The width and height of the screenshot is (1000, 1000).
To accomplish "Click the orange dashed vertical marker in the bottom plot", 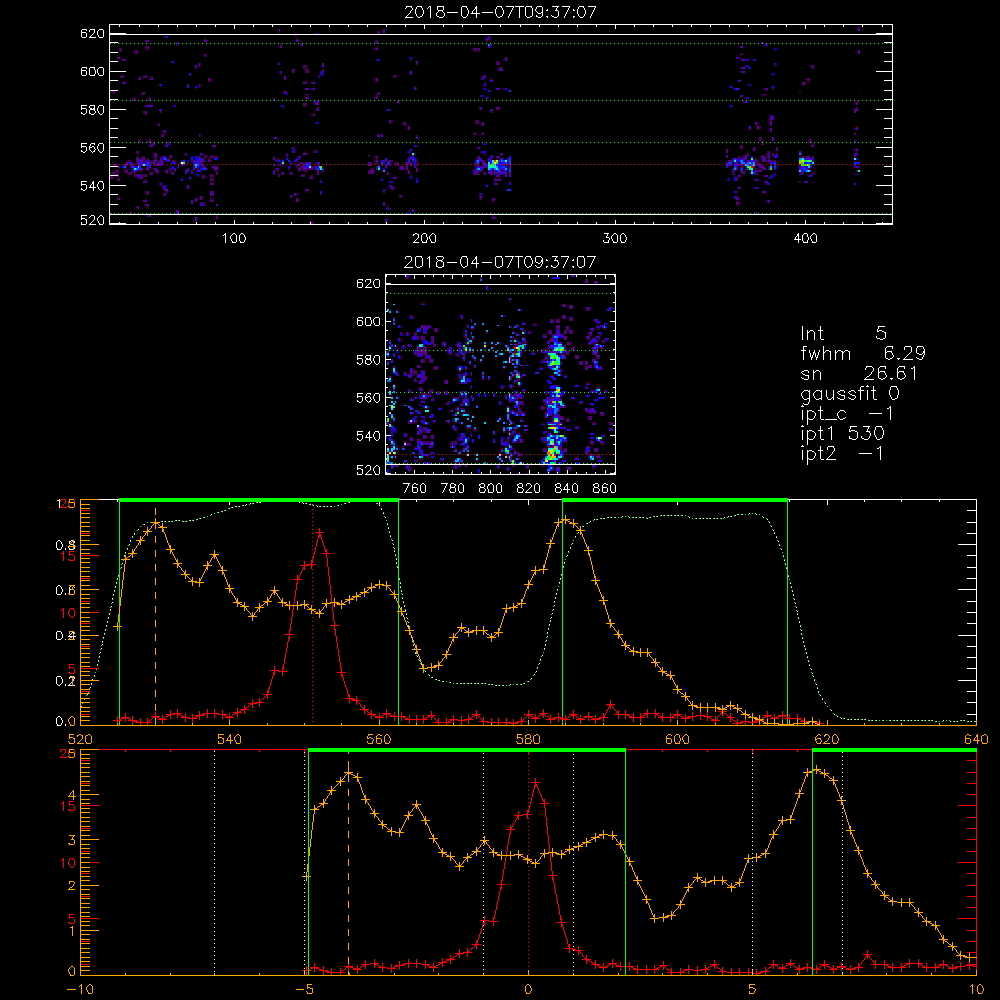I will (x=348, y=866).
